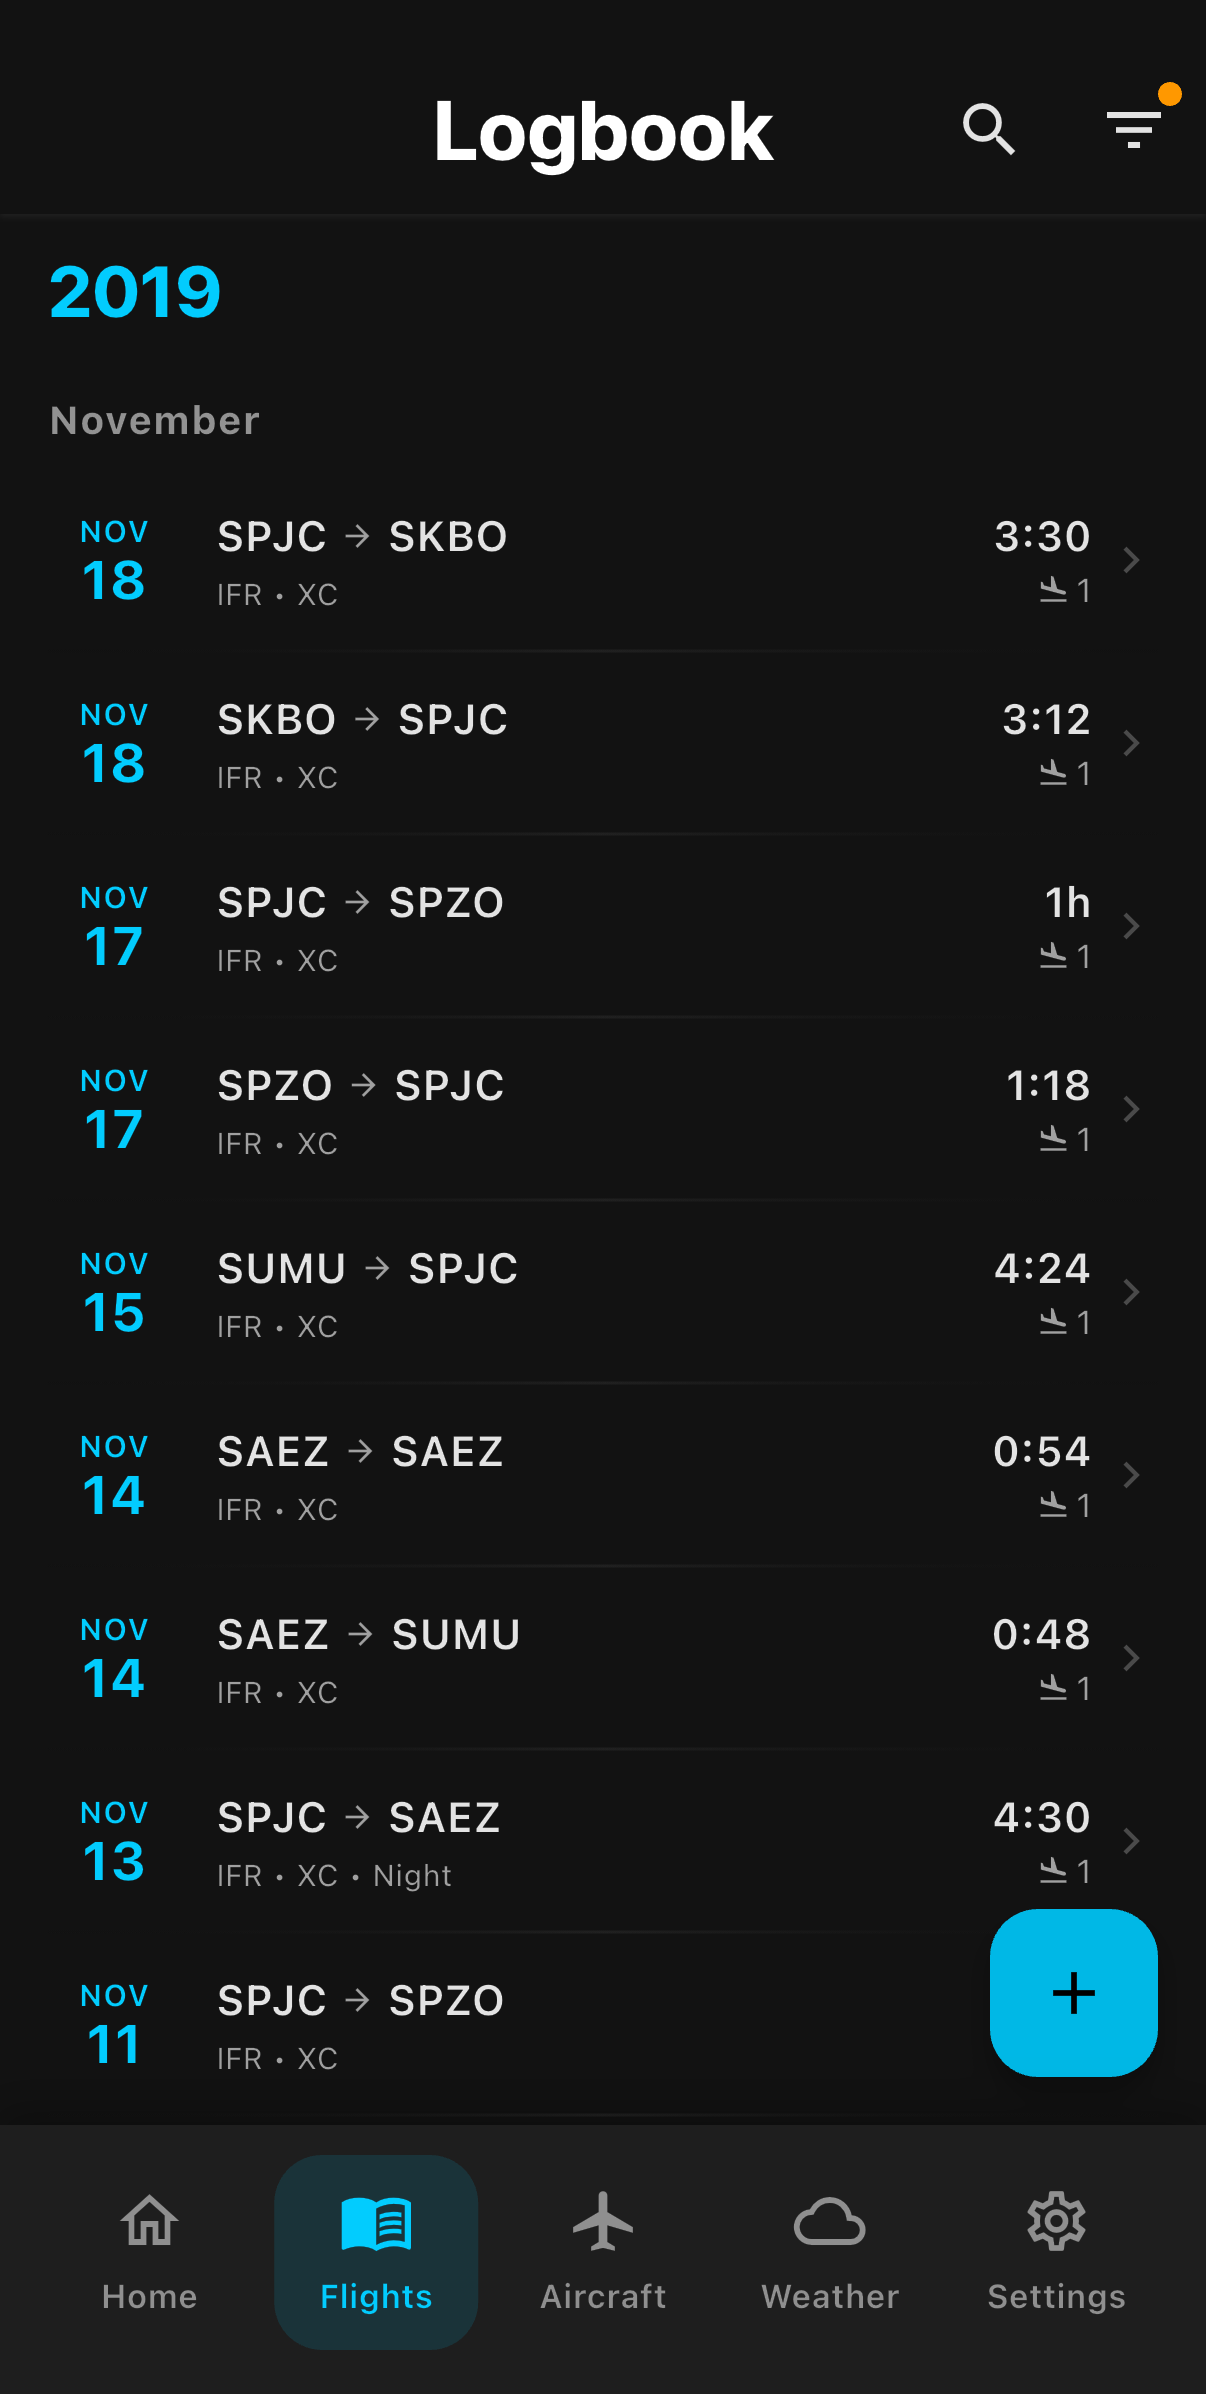
Task: Select the Flights logbook icon
Action: (x=376, y=2224)
